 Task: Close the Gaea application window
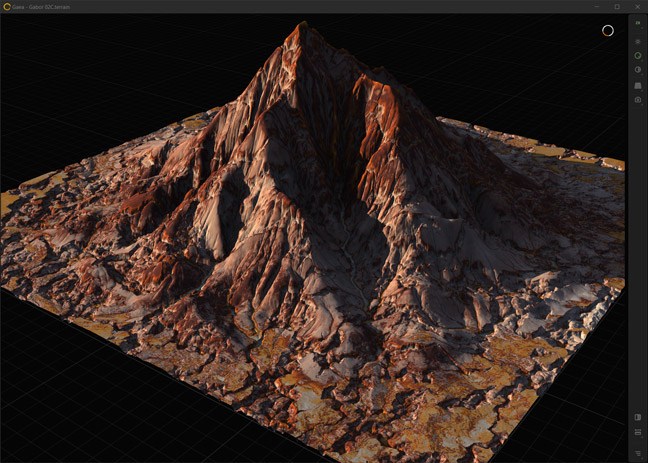tap(637, 7)
